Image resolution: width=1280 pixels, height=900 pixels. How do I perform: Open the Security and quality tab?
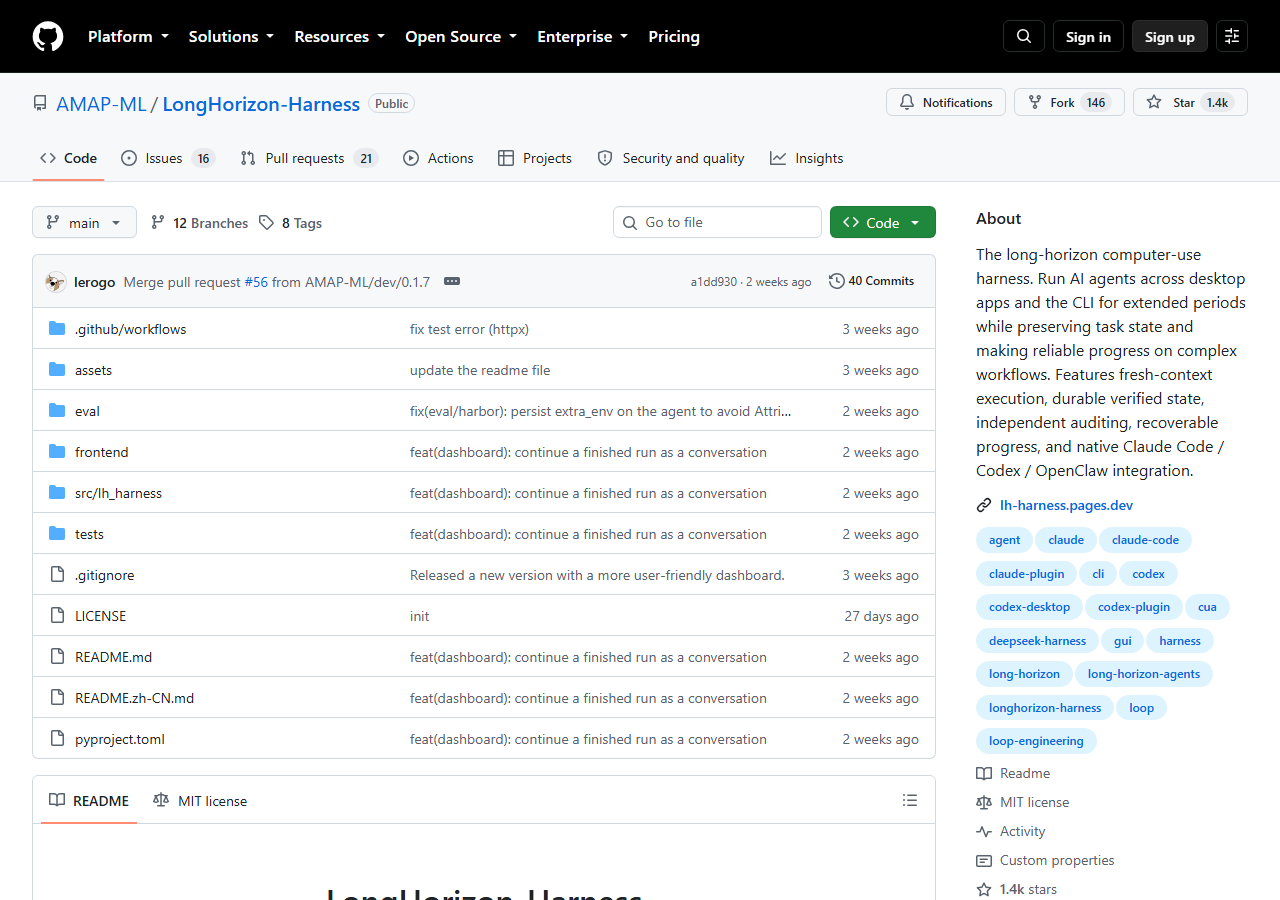671,158
